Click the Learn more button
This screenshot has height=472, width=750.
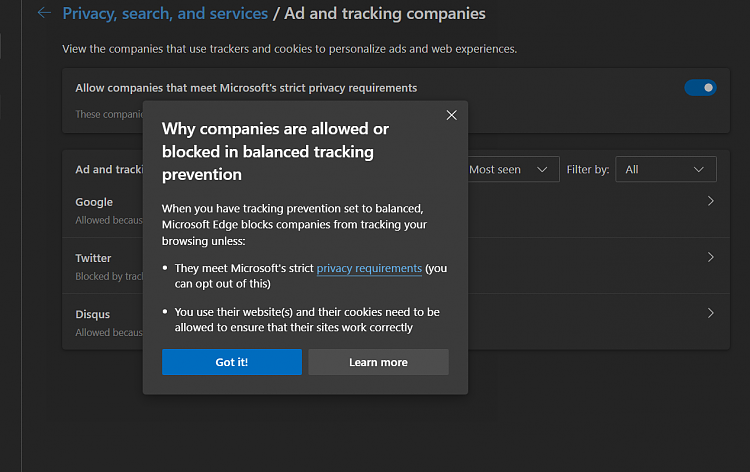tap(378, 362)
